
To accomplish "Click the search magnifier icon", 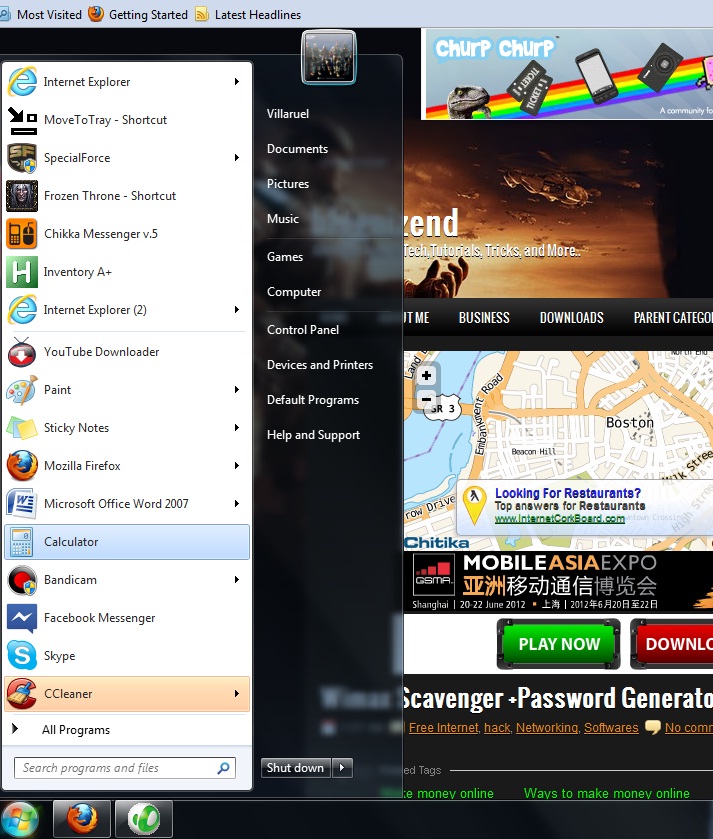I will pos(224,768).
